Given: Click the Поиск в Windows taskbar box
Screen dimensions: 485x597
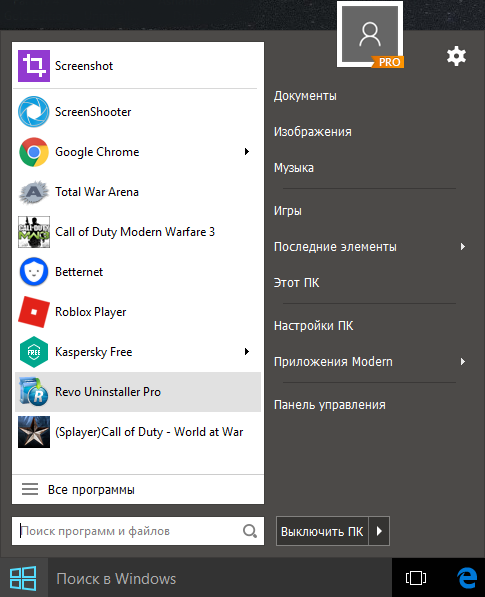Looking at the screenshot, I should point(220,578).
